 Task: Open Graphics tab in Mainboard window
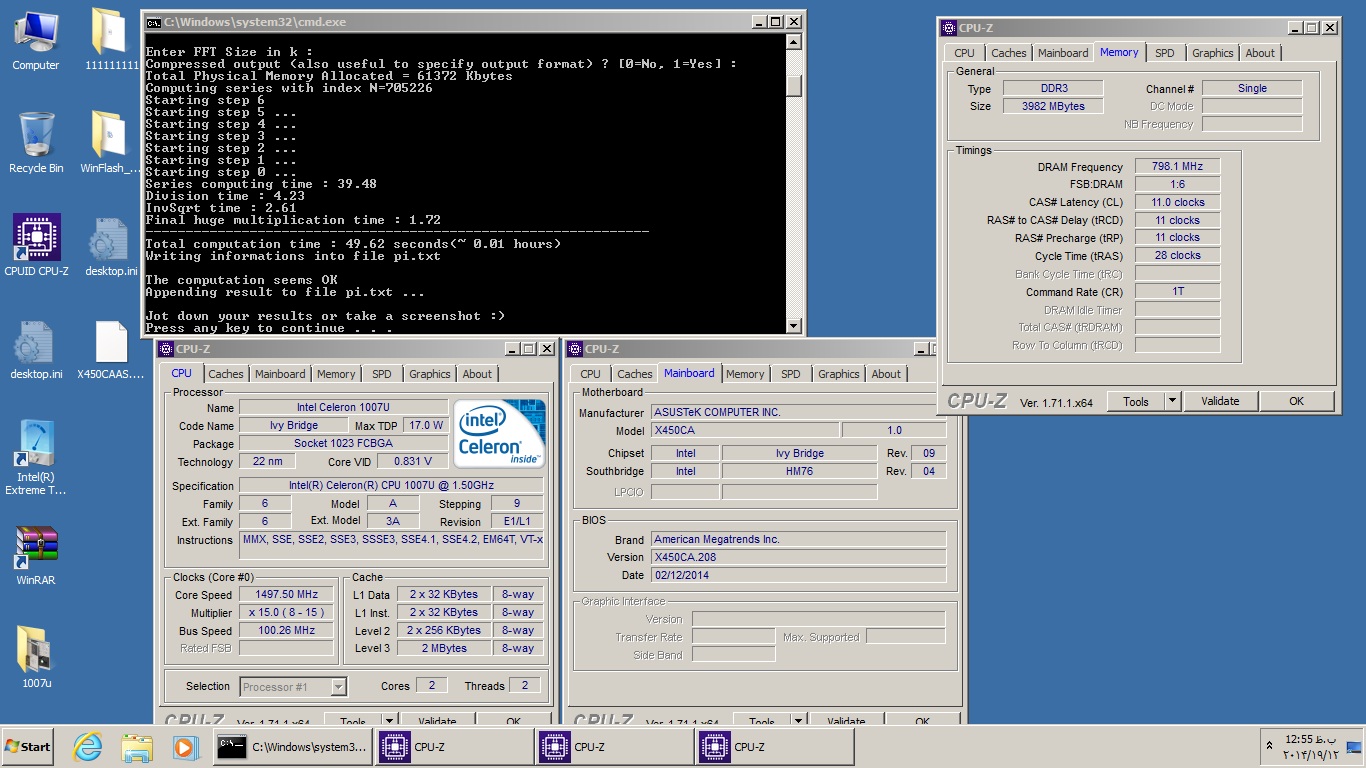pos(839,374)
